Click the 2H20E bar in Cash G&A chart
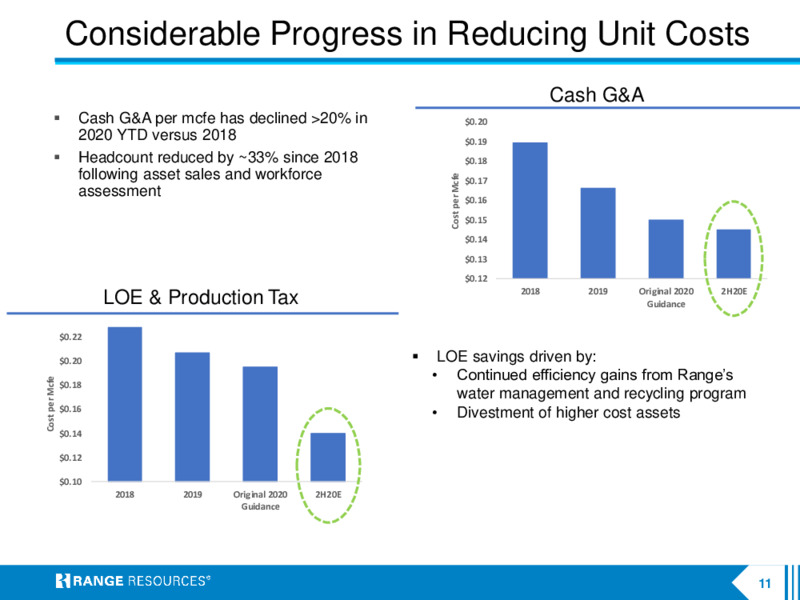The image size is (800, 600). (x=734, y=254)
